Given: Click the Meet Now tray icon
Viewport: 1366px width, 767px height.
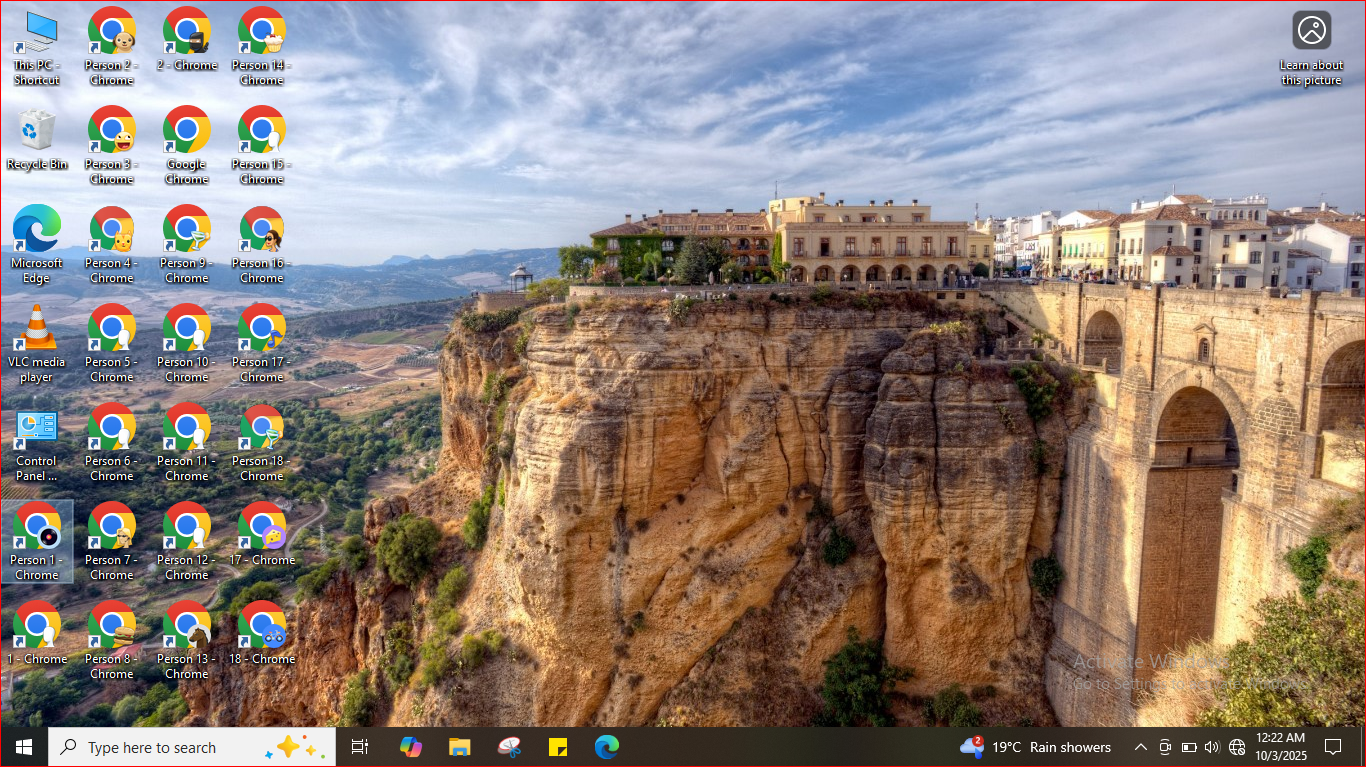Looking at the screenshot, I should pos(1165,747).
